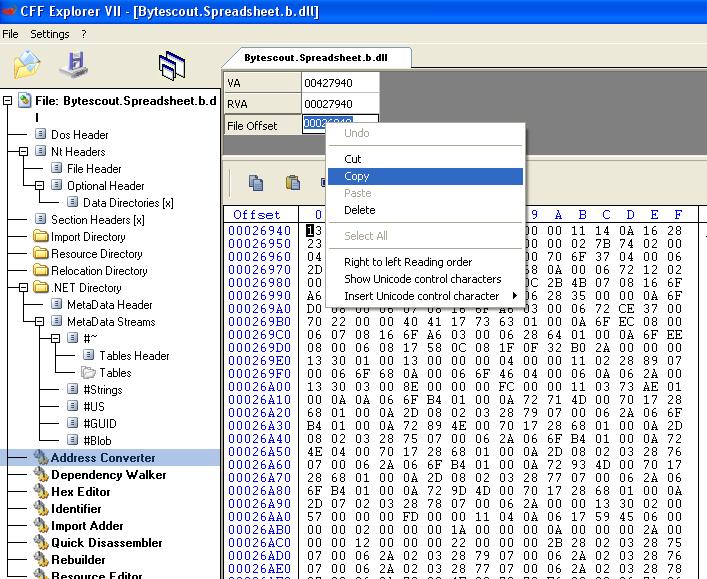Collapse the Optional Header tree node

point(40,185)
